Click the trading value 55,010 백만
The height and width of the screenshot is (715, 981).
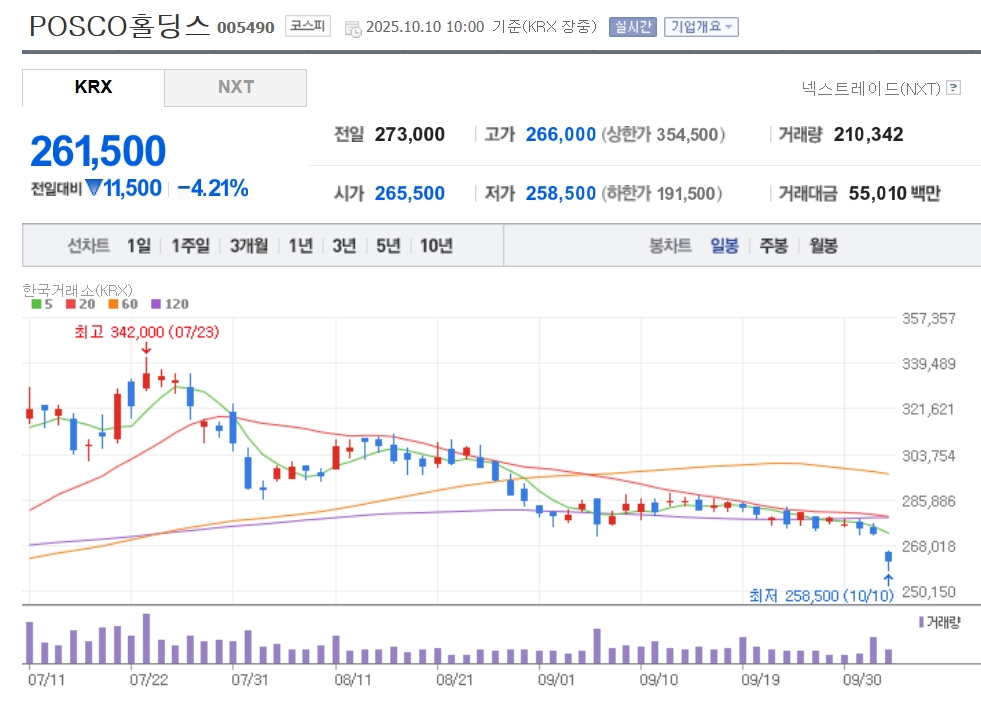894,193
